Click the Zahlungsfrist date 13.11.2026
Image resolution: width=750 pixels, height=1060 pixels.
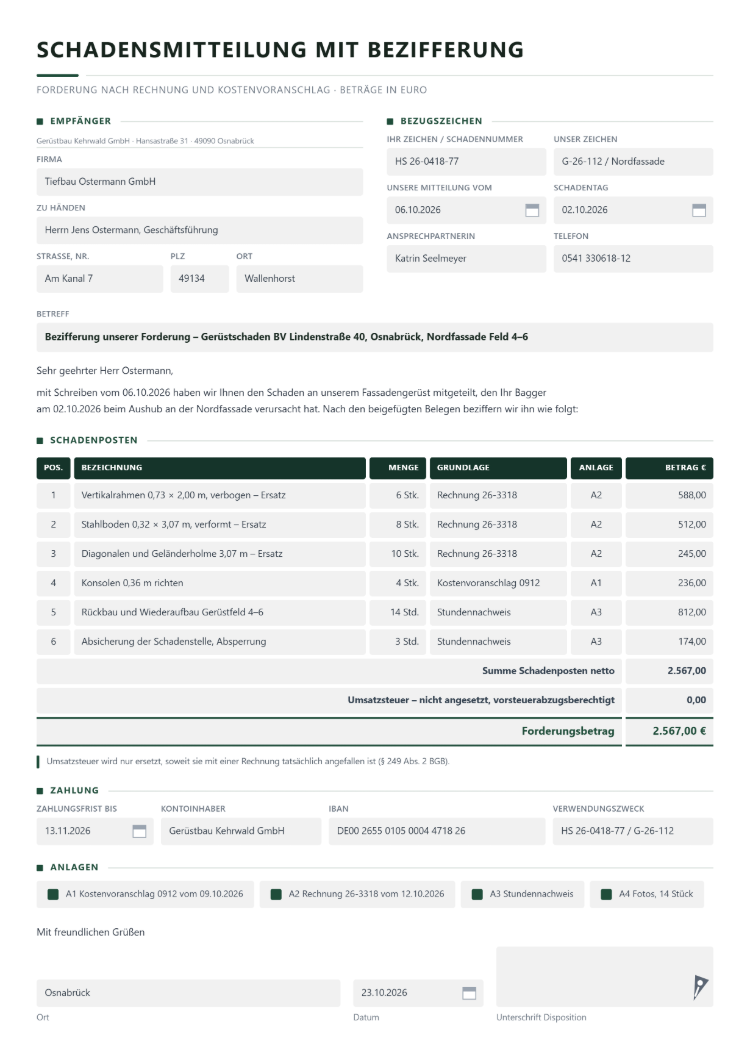point(68,832)
